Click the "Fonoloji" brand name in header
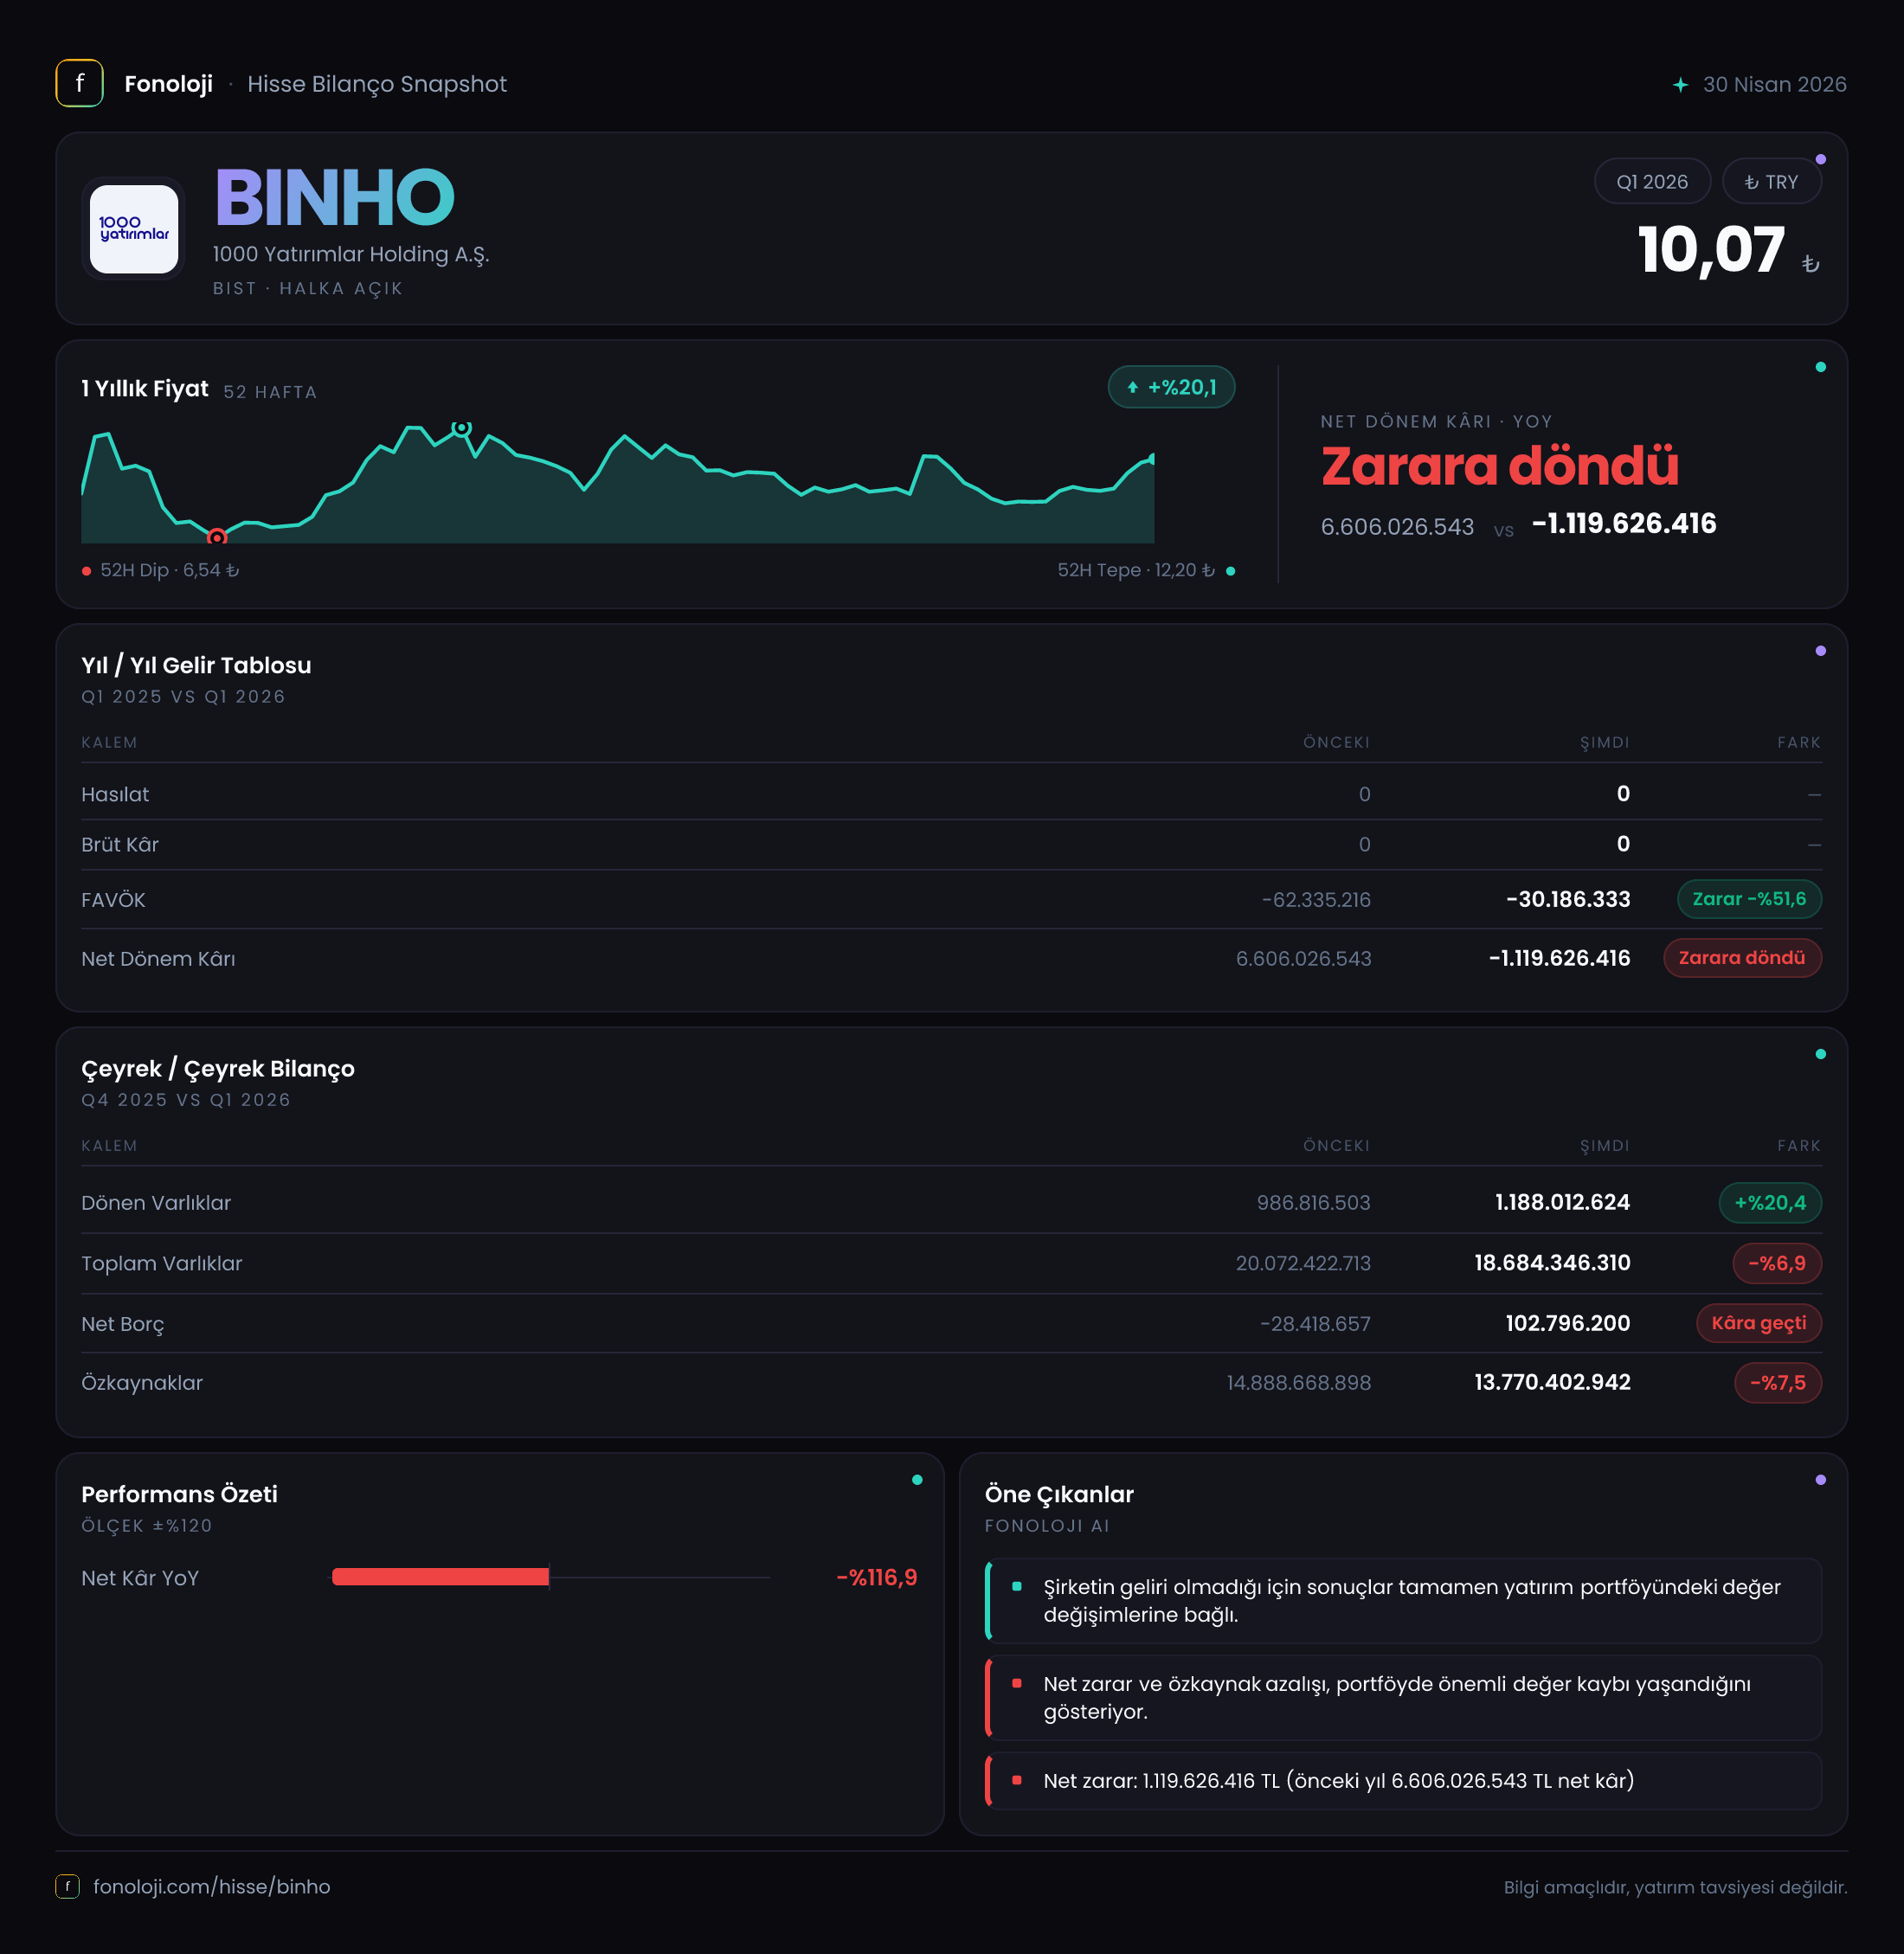Viewport: 1904px width, 1954px height. 168,84
